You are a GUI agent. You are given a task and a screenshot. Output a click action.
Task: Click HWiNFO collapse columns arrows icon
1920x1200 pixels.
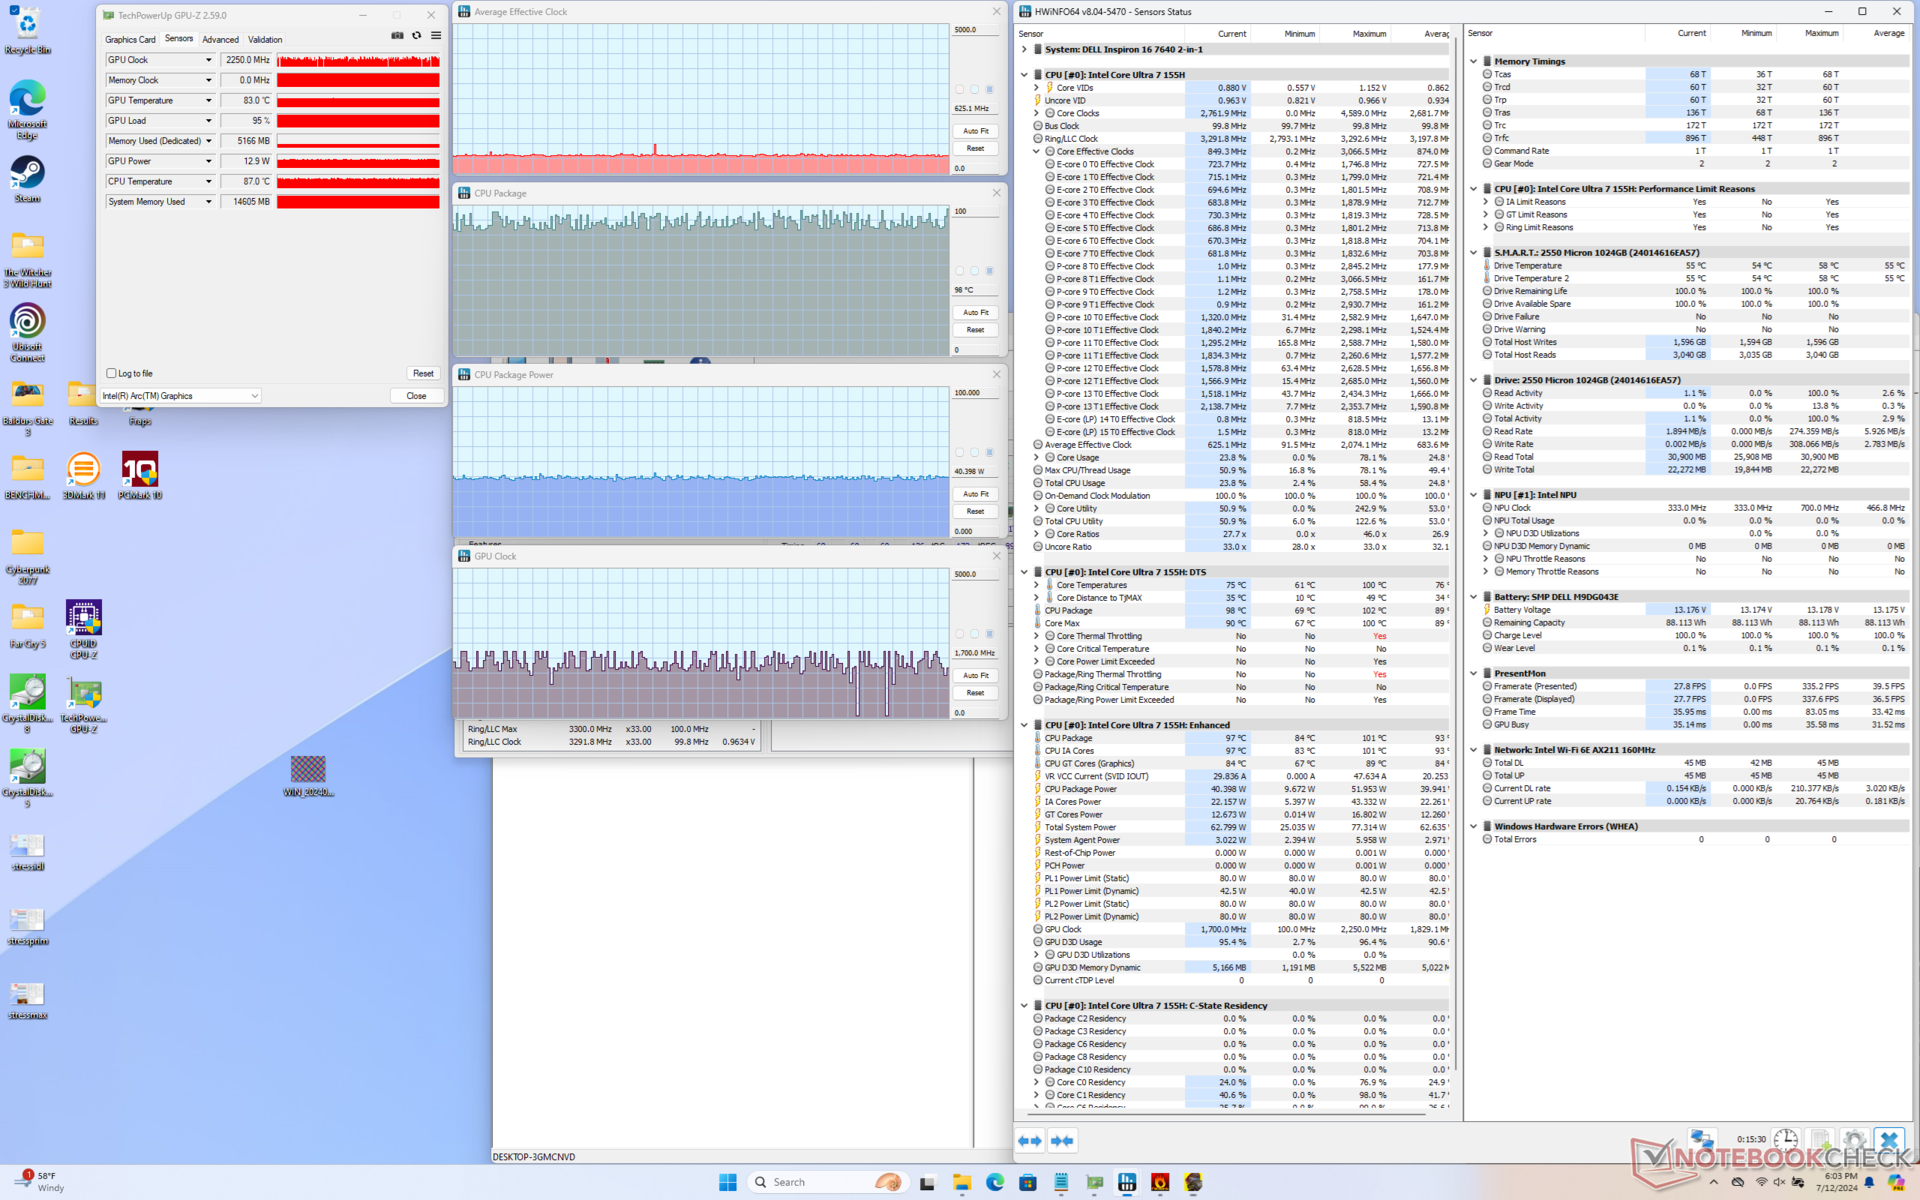coord(1062,1141)
